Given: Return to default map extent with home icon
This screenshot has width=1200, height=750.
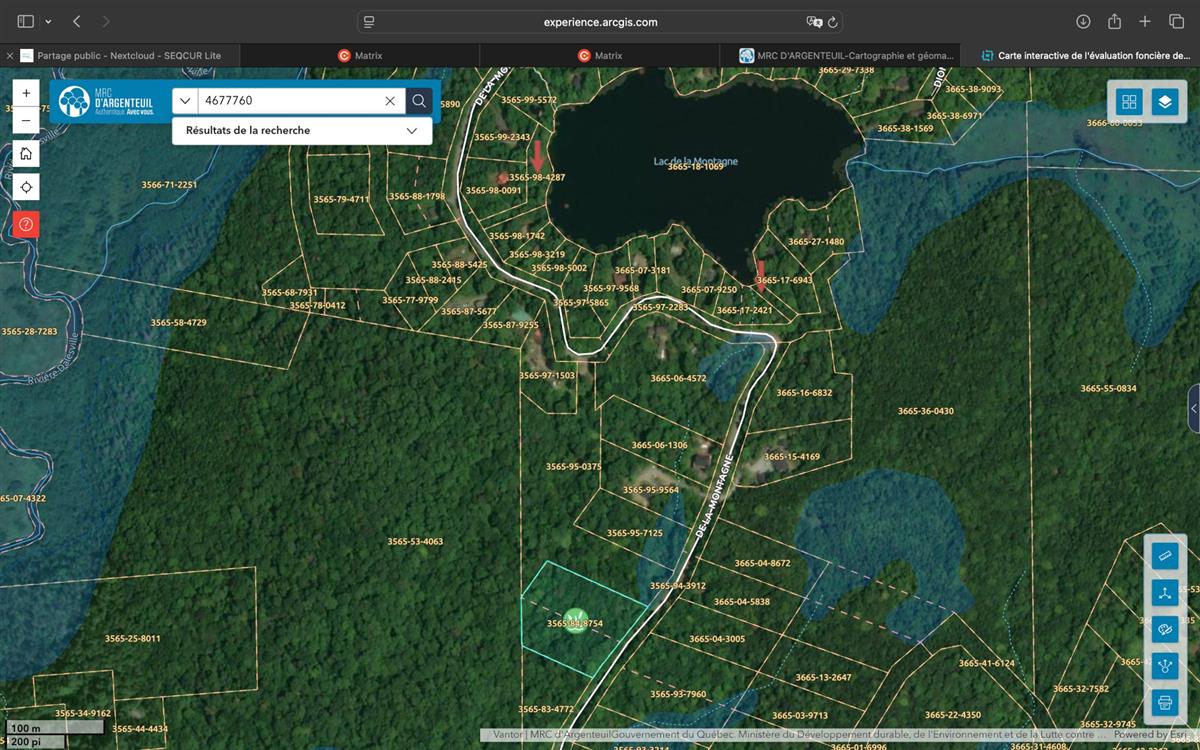Looking at the screenshot, I should (26, 154).
